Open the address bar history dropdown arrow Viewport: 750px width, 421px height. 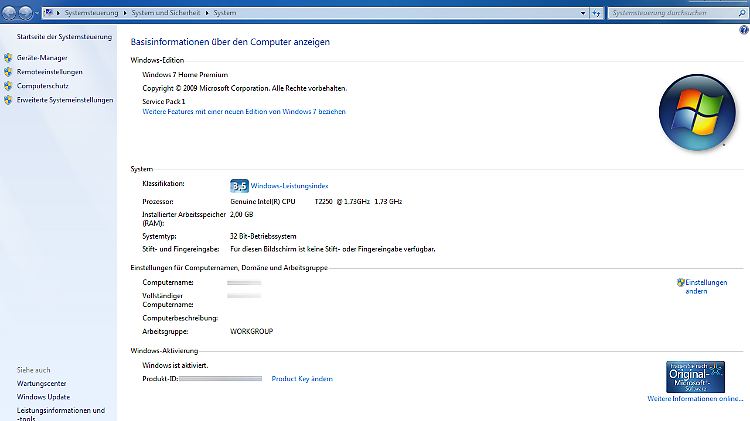coord(583,14)
